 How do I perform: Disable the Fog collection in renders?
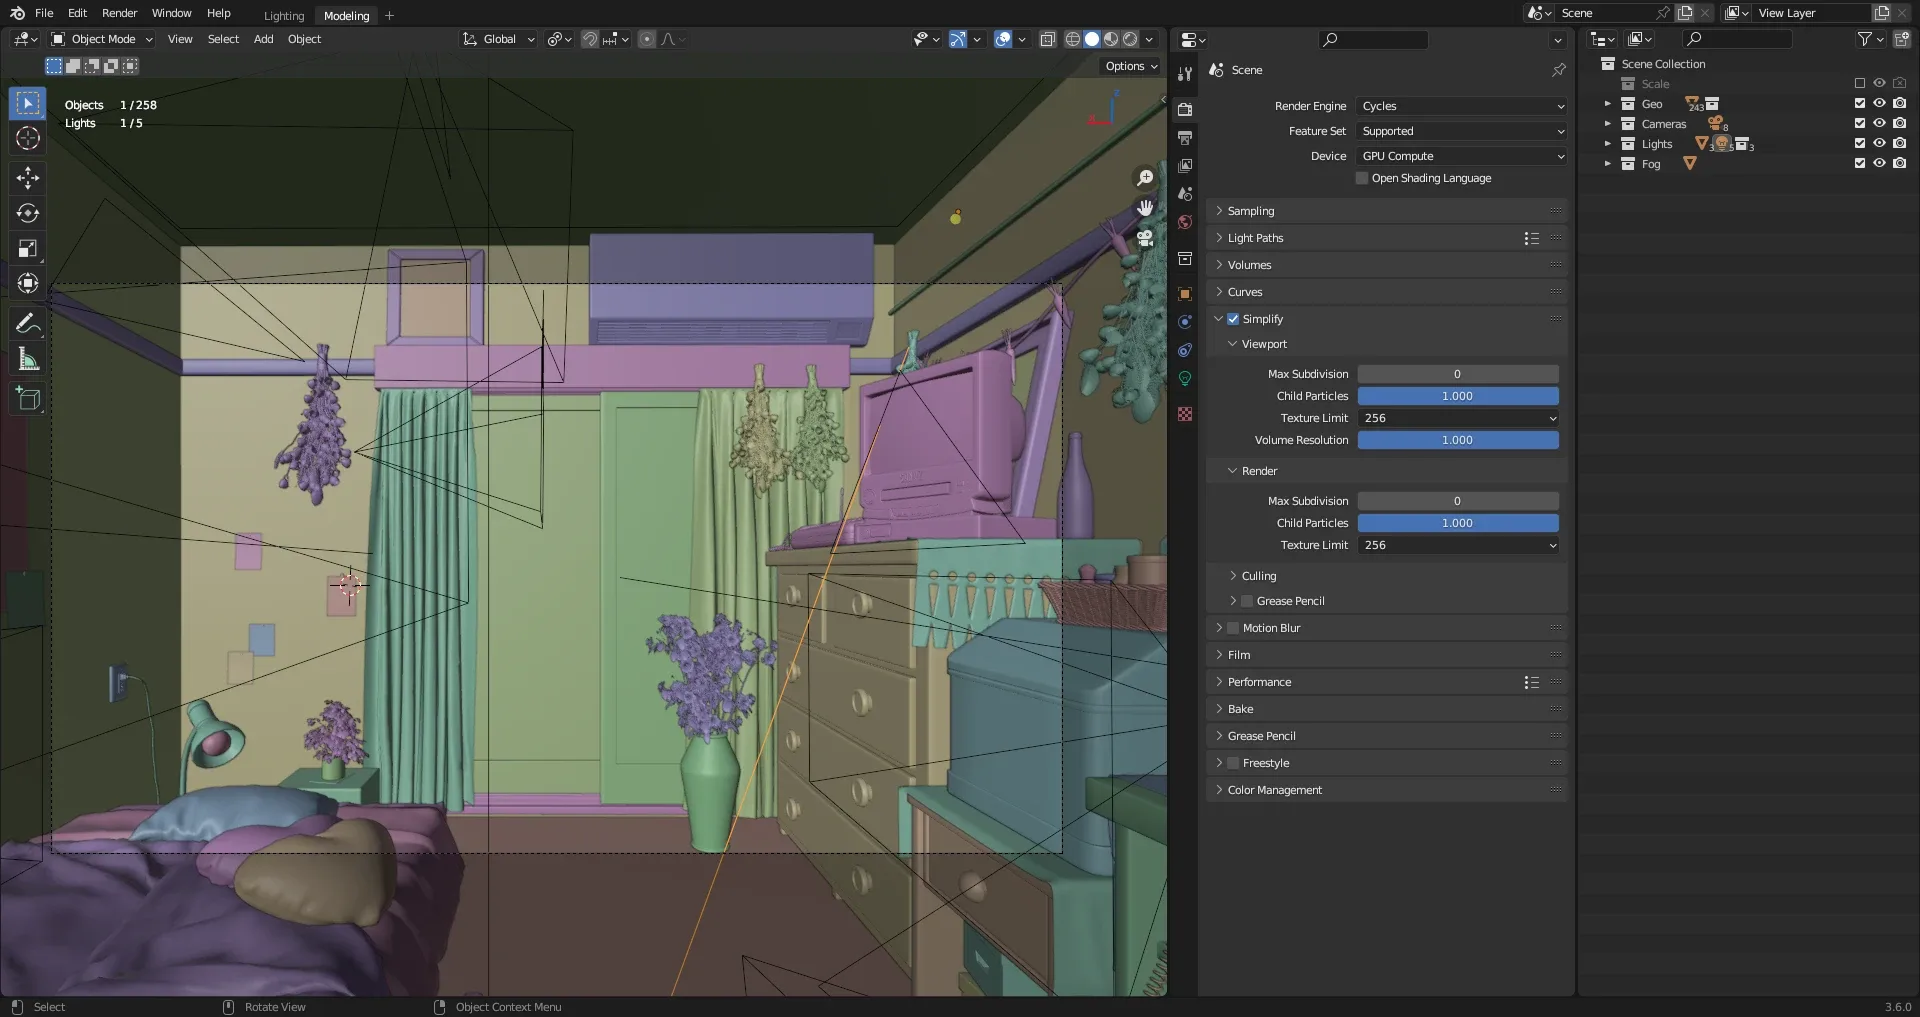1900,163
